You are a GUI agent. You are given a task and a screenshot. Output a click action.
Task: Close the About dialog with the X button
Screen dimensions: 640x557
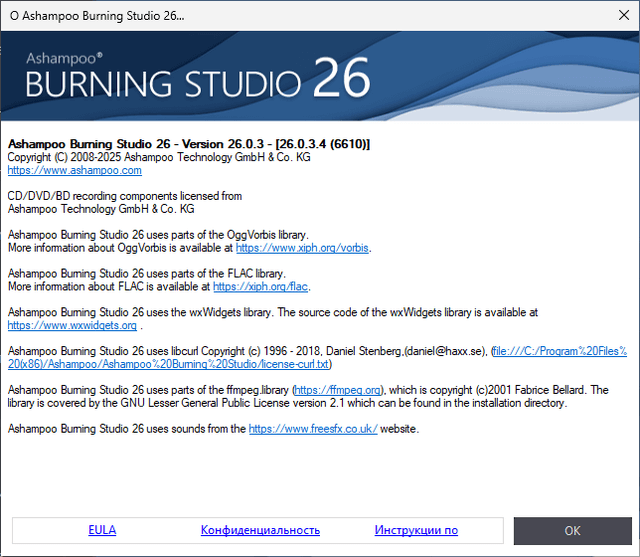pyautogui.click(x=616, y=16)
